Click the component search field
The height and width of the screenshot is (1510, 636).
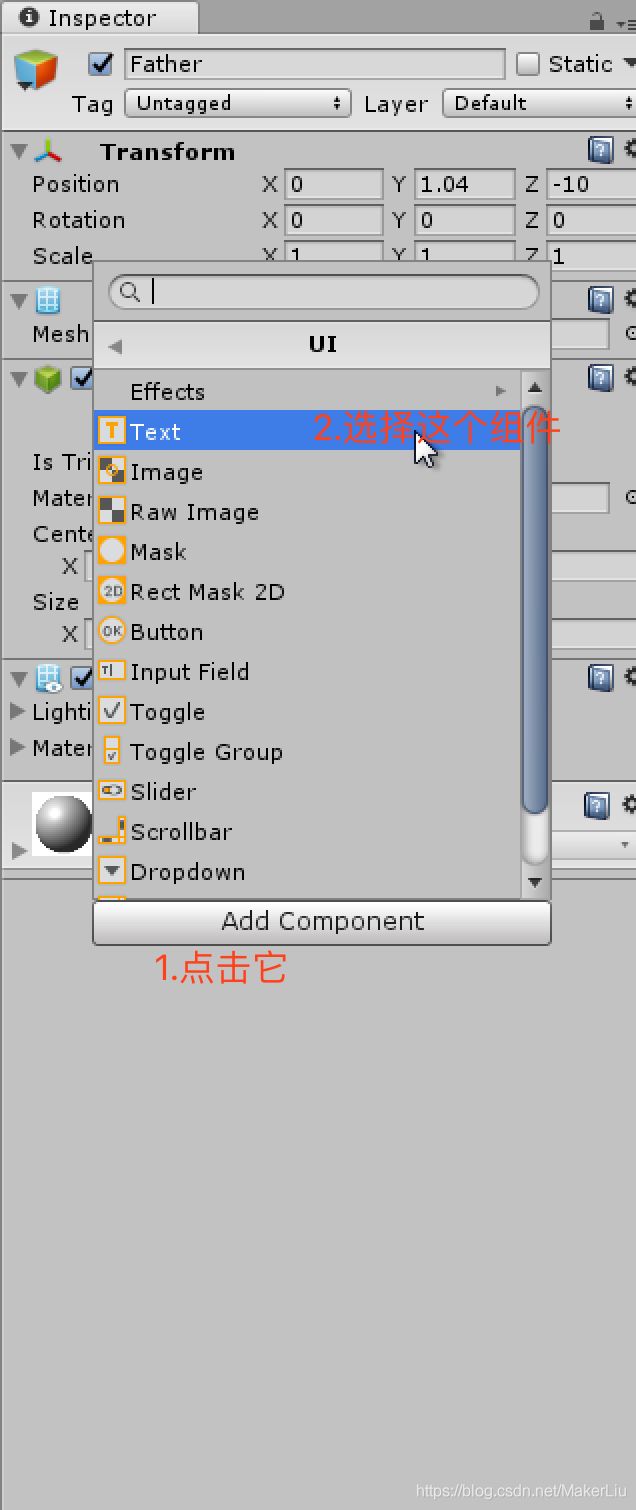coord(323,291)
